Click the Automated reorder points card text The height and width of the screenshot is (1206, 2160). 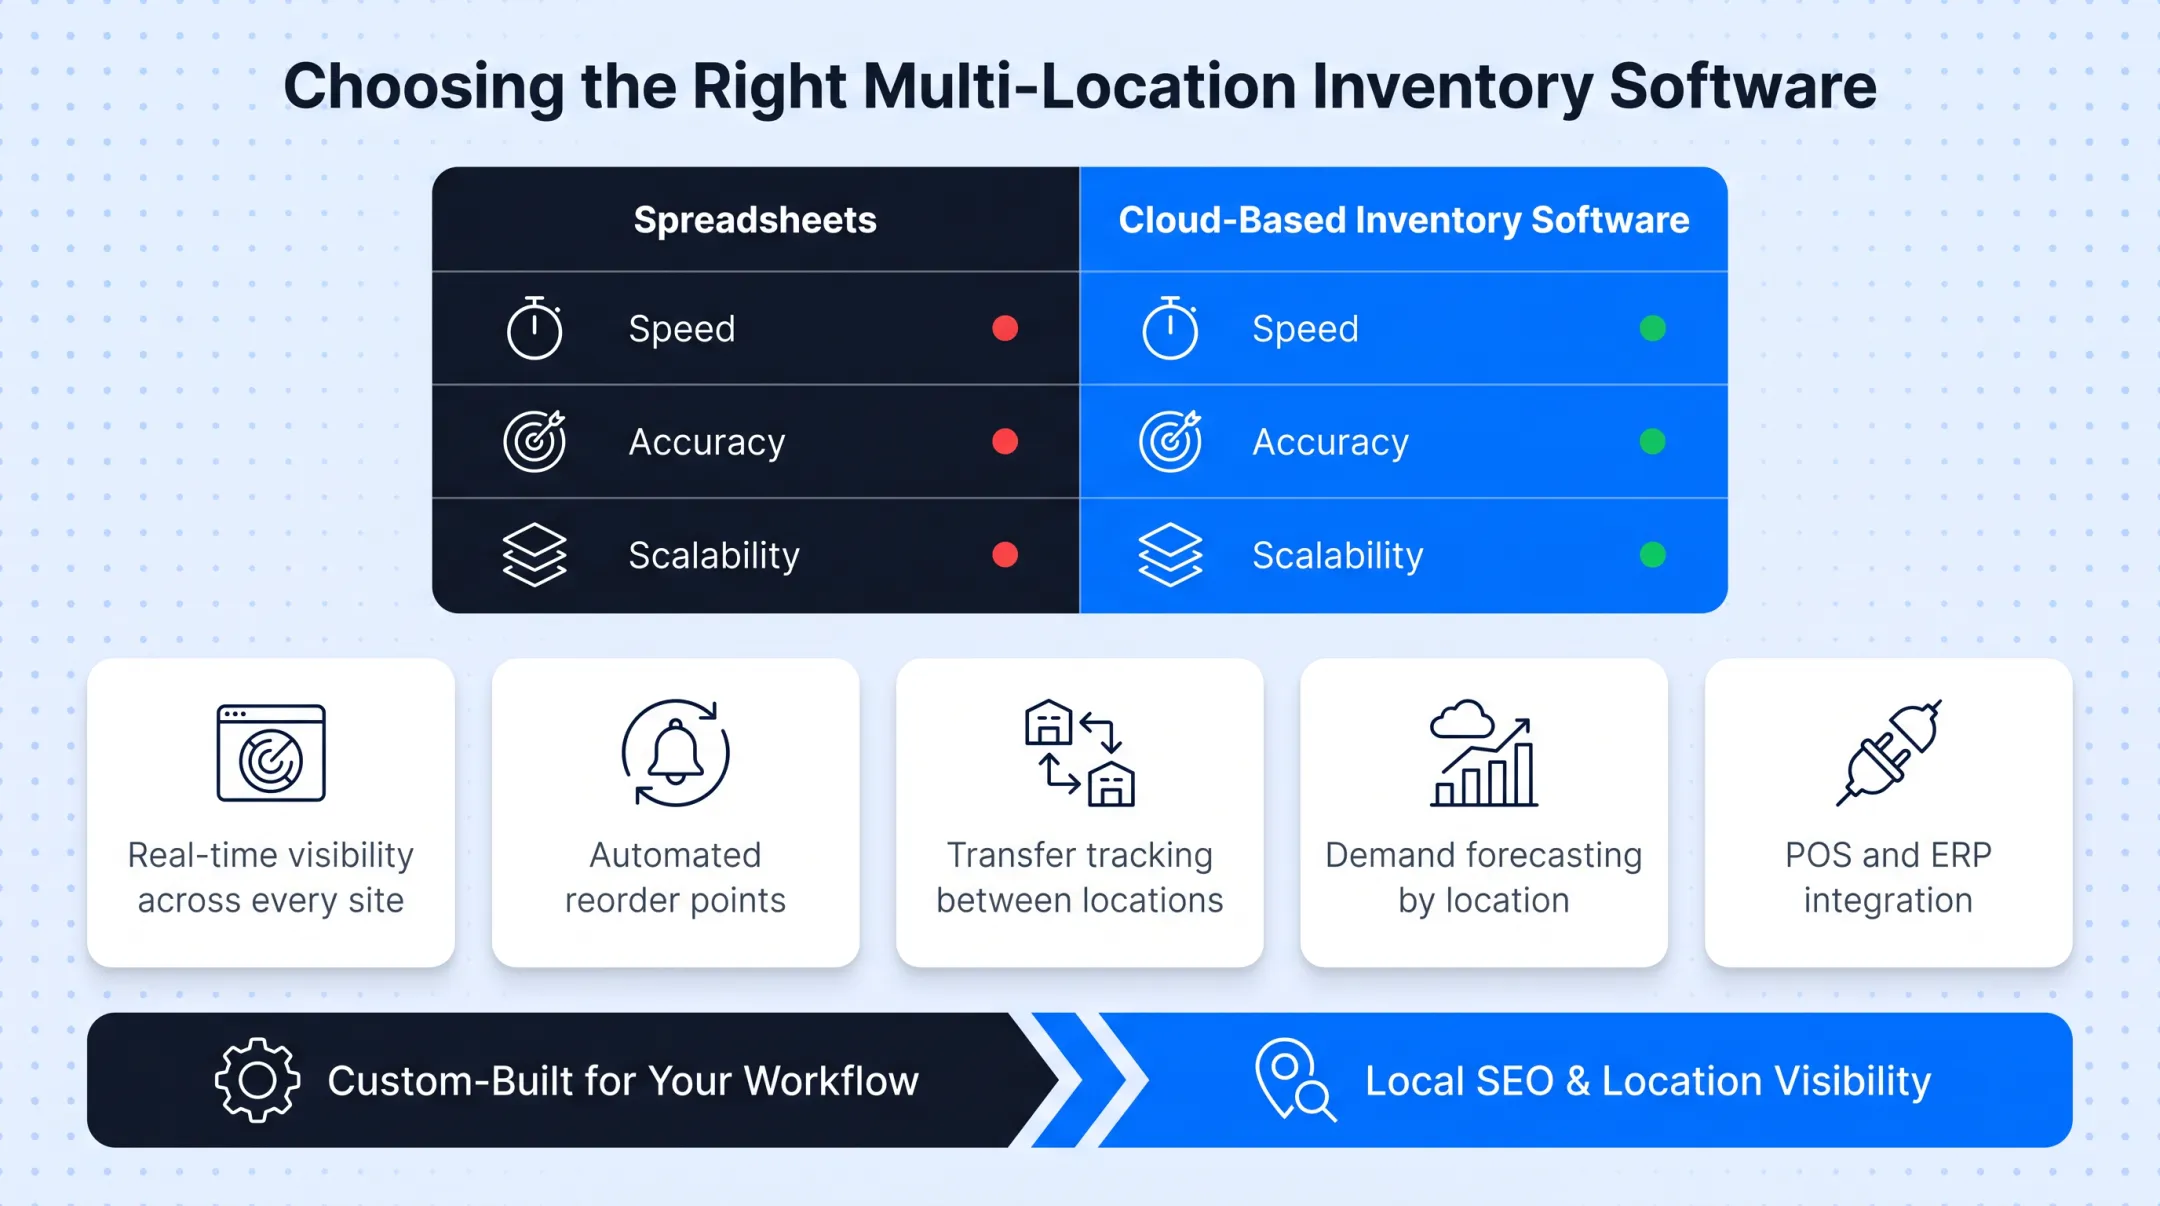point(675,877)
